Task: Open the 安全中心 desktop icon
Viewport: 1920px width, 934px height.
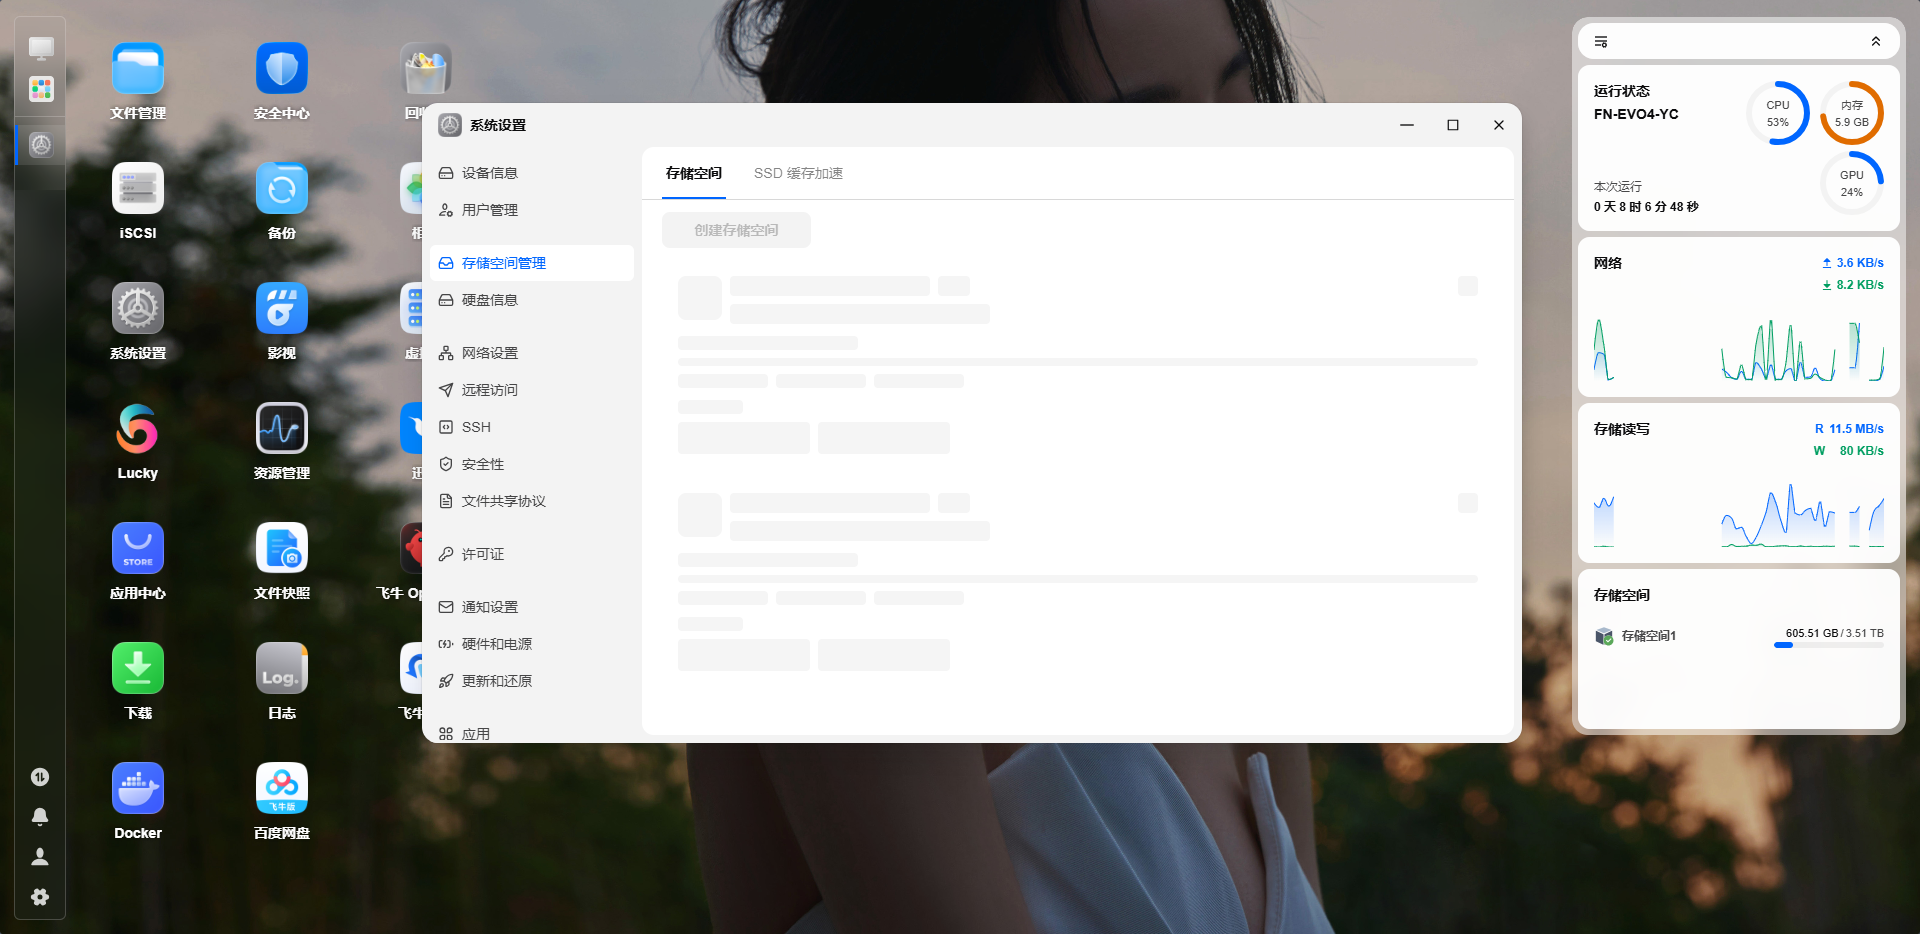Action: tap(282, 69)
